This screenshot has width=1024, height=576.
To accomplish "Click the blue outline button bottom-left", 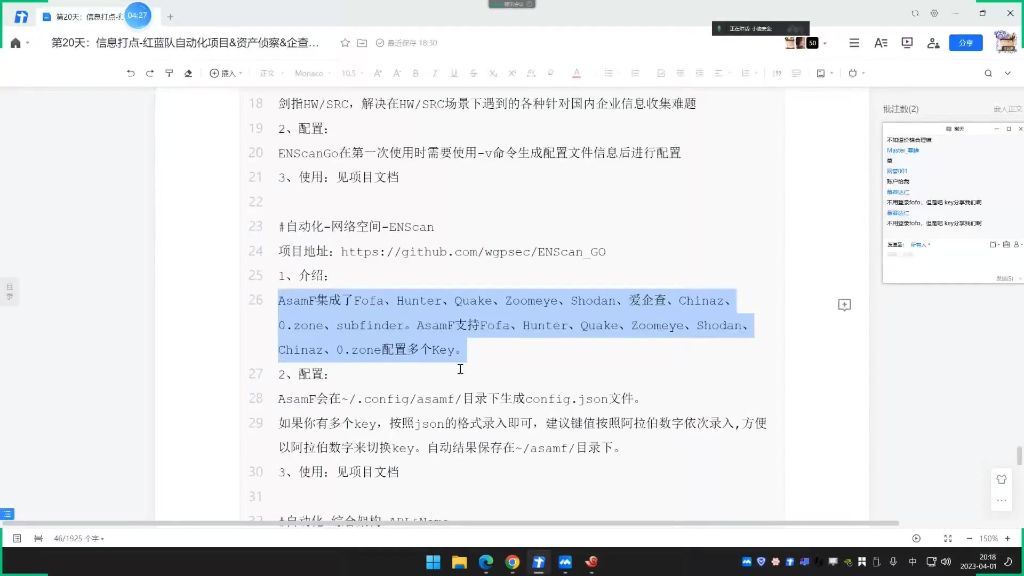I will 7,514.
